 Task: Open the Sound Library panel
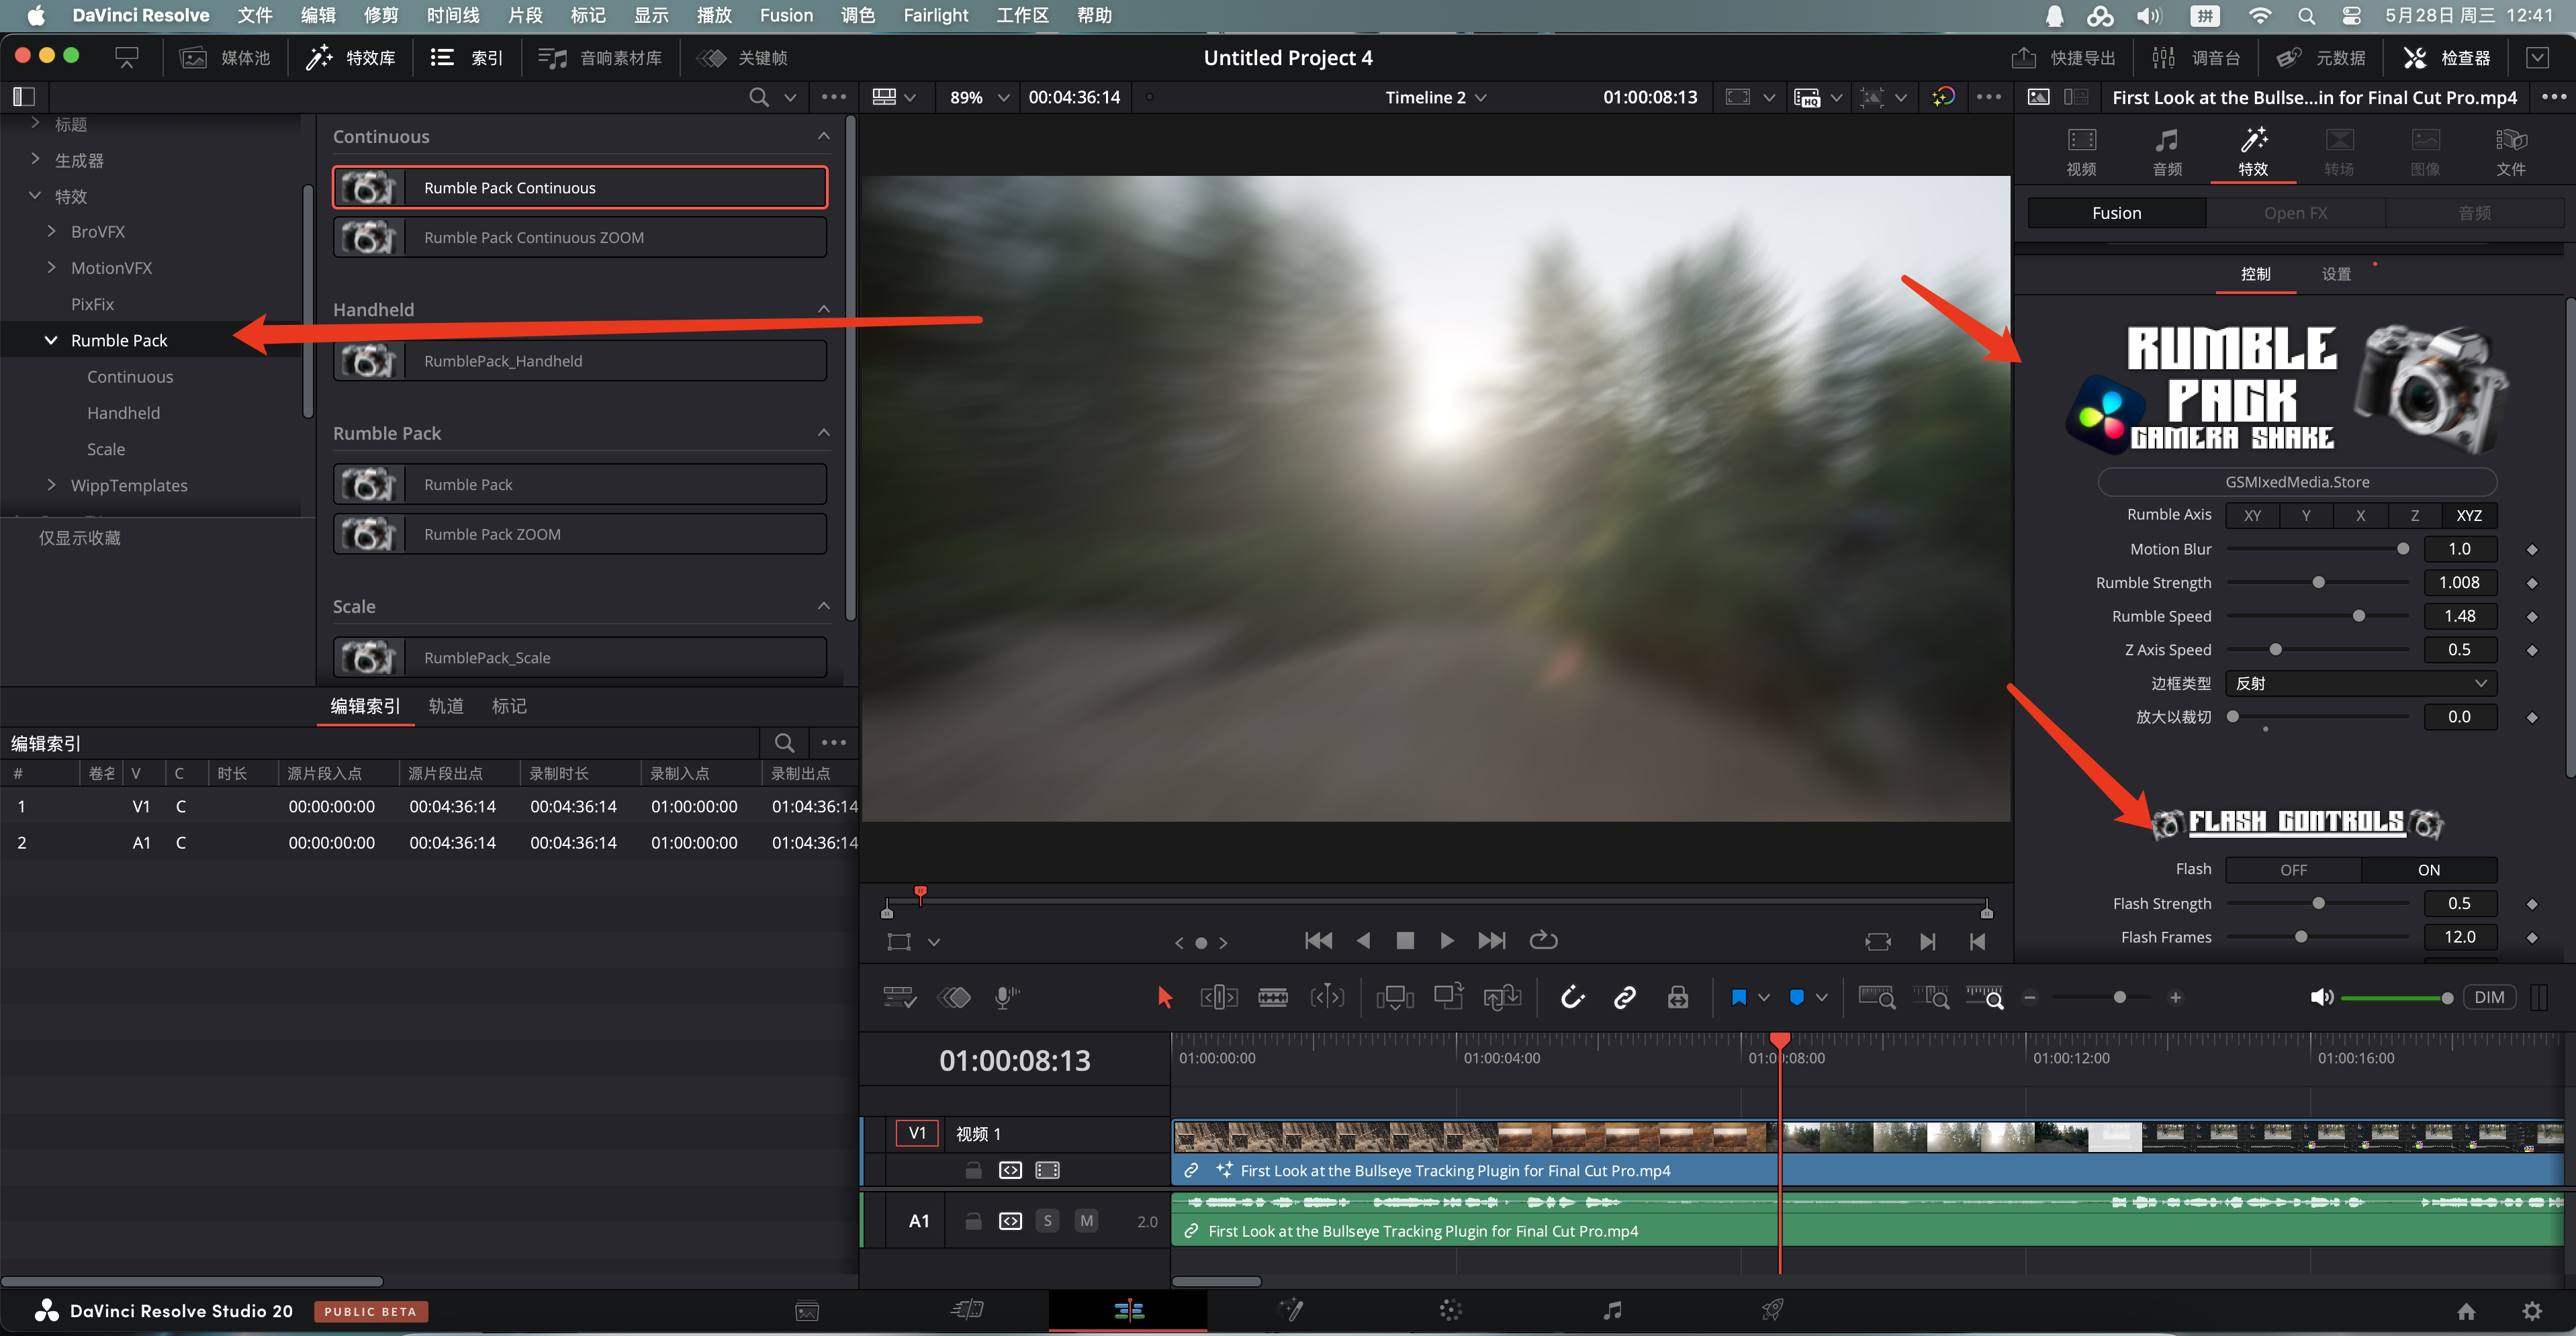[x=600, y=58]
